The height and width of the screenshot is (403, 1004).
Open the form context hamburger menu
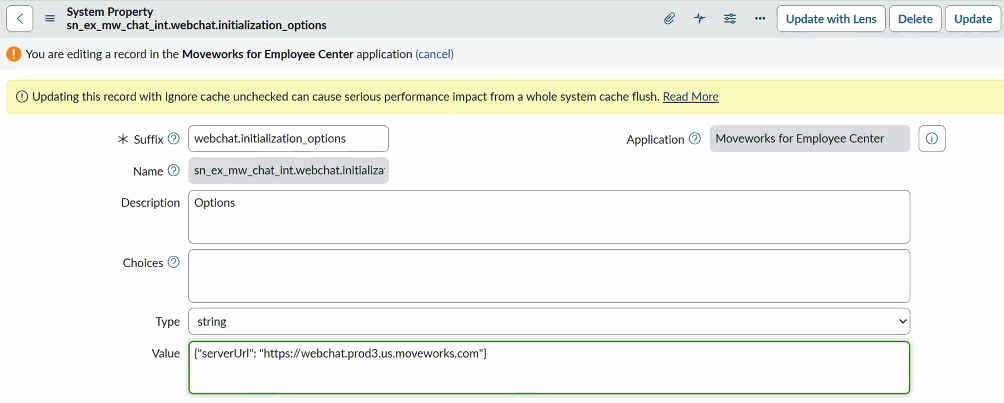tap(50, 19)
